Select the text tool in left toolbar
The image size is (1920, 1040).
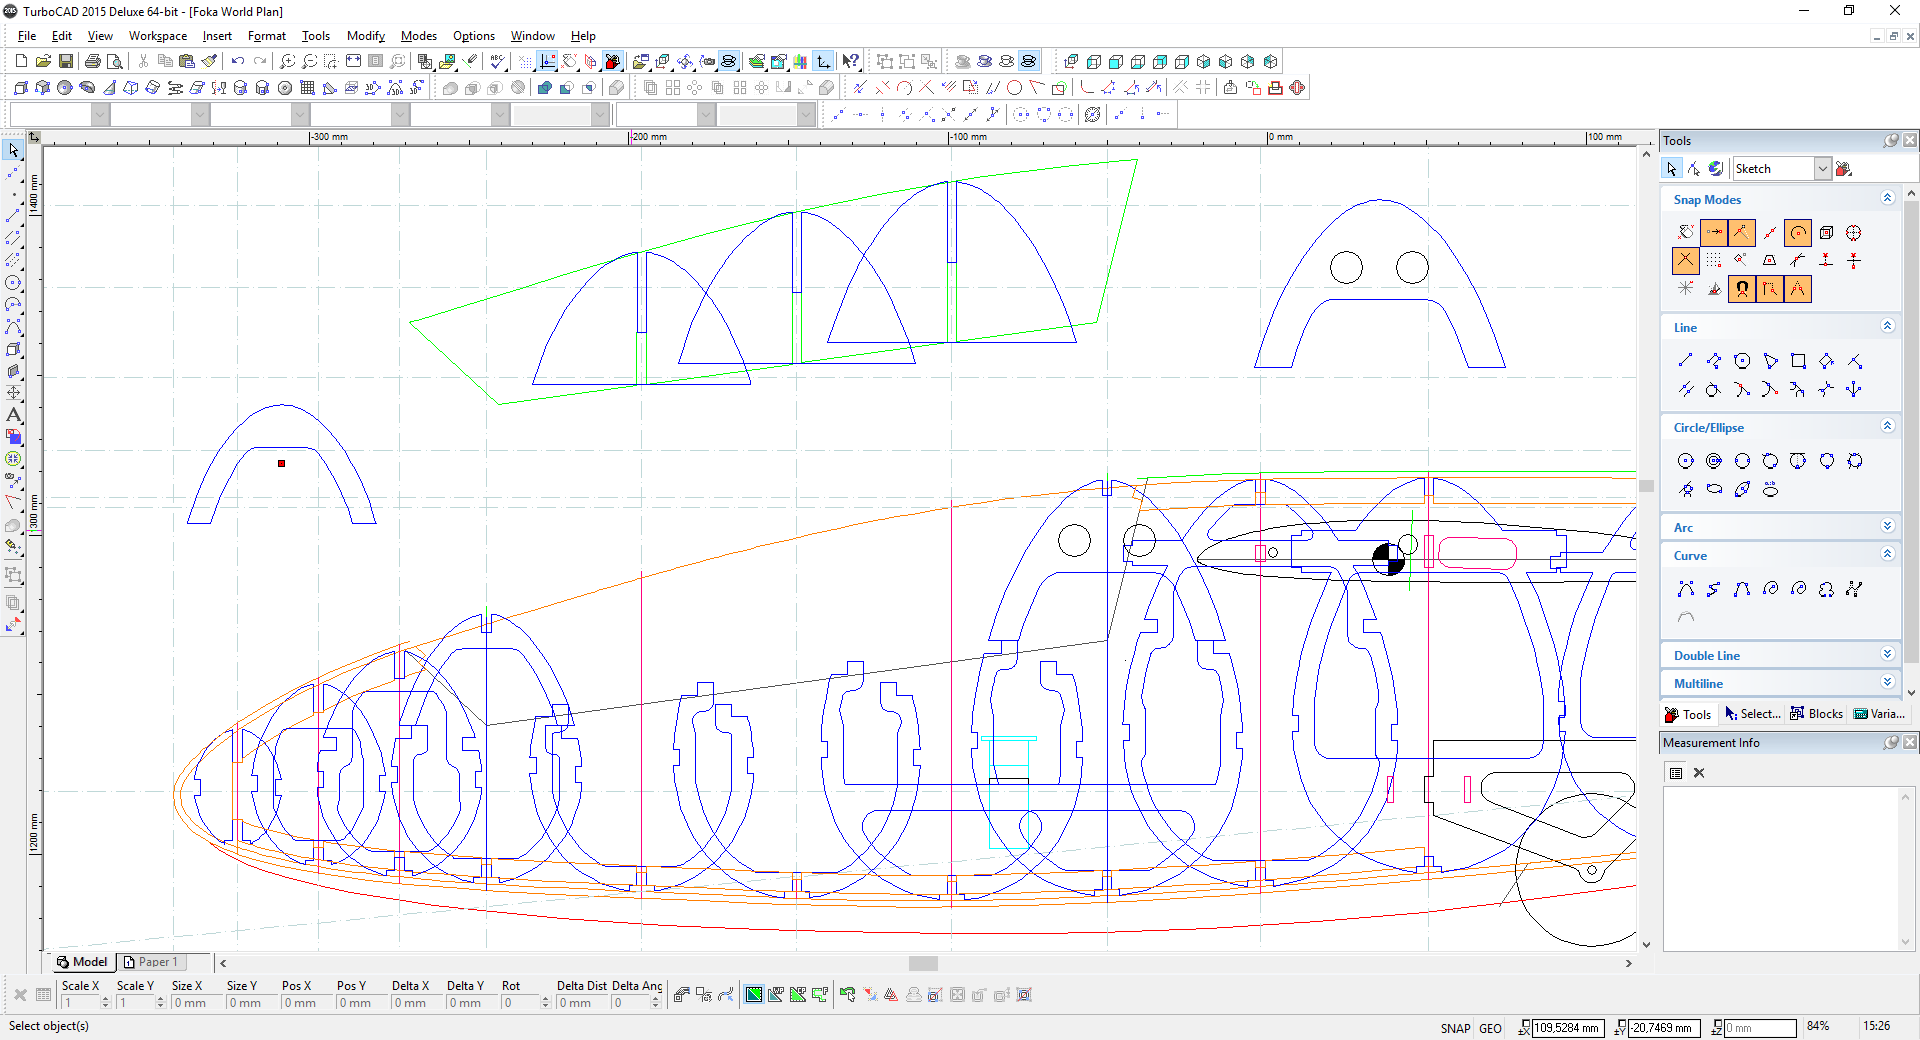(13, 415)
